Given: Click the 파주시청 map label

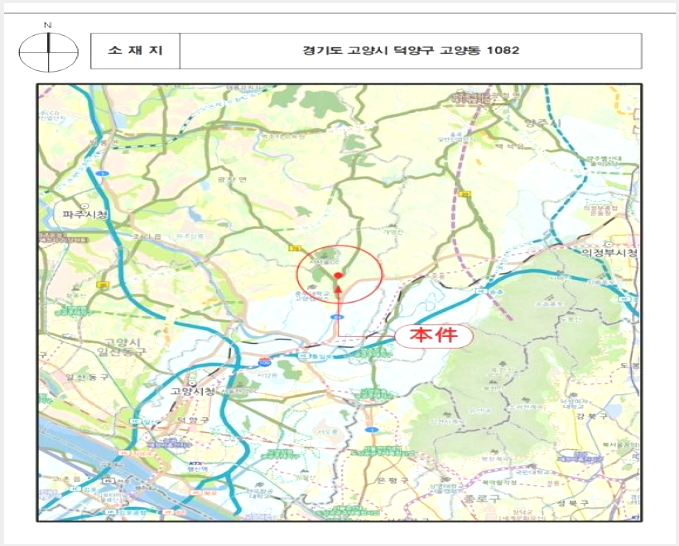Looking at the screenshot, I should pos(86,214).
